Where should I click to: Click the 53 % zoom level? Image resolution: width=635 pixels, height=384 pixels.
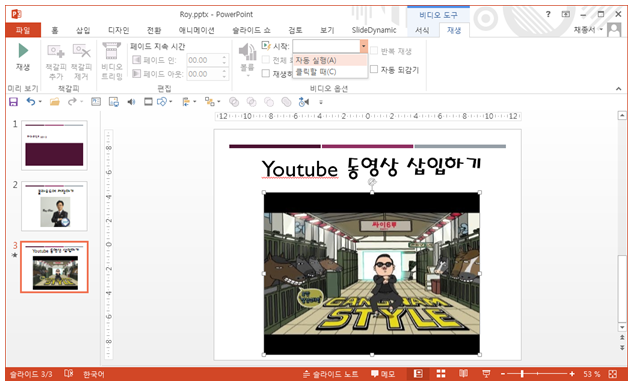click(592, 373)
